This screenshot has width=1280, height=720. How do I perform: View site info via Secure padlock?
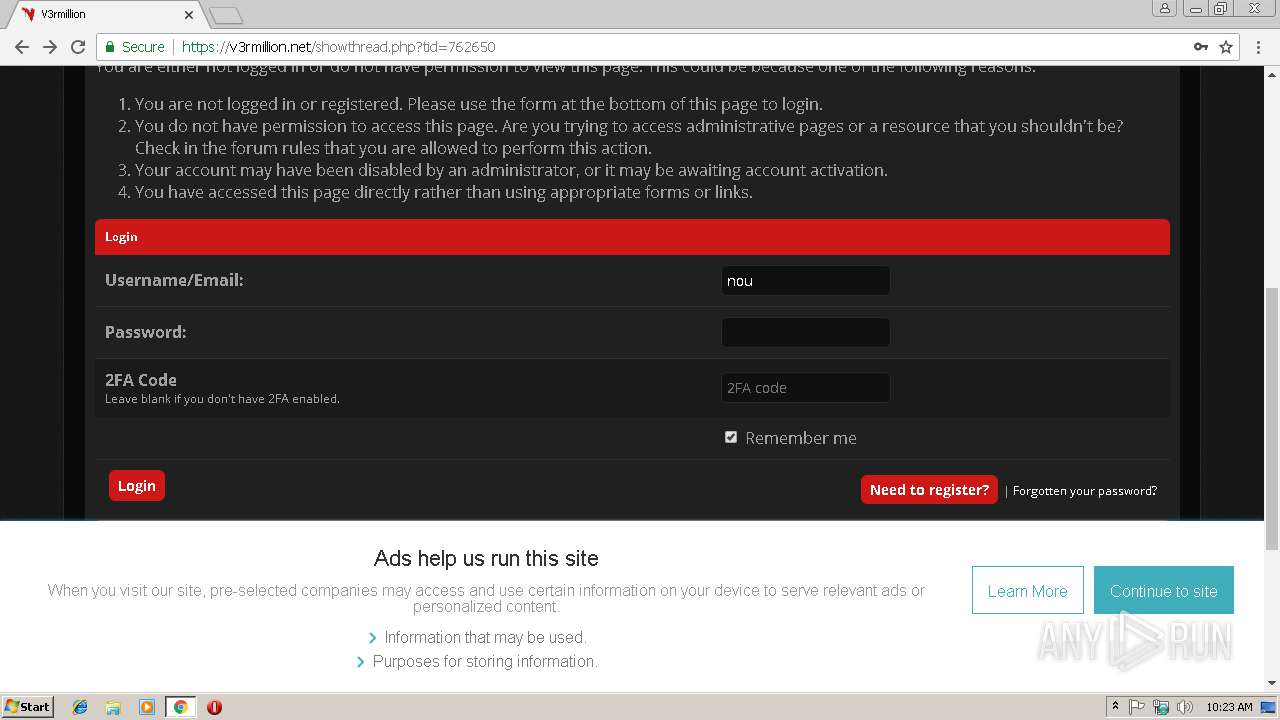click(134, 47)
